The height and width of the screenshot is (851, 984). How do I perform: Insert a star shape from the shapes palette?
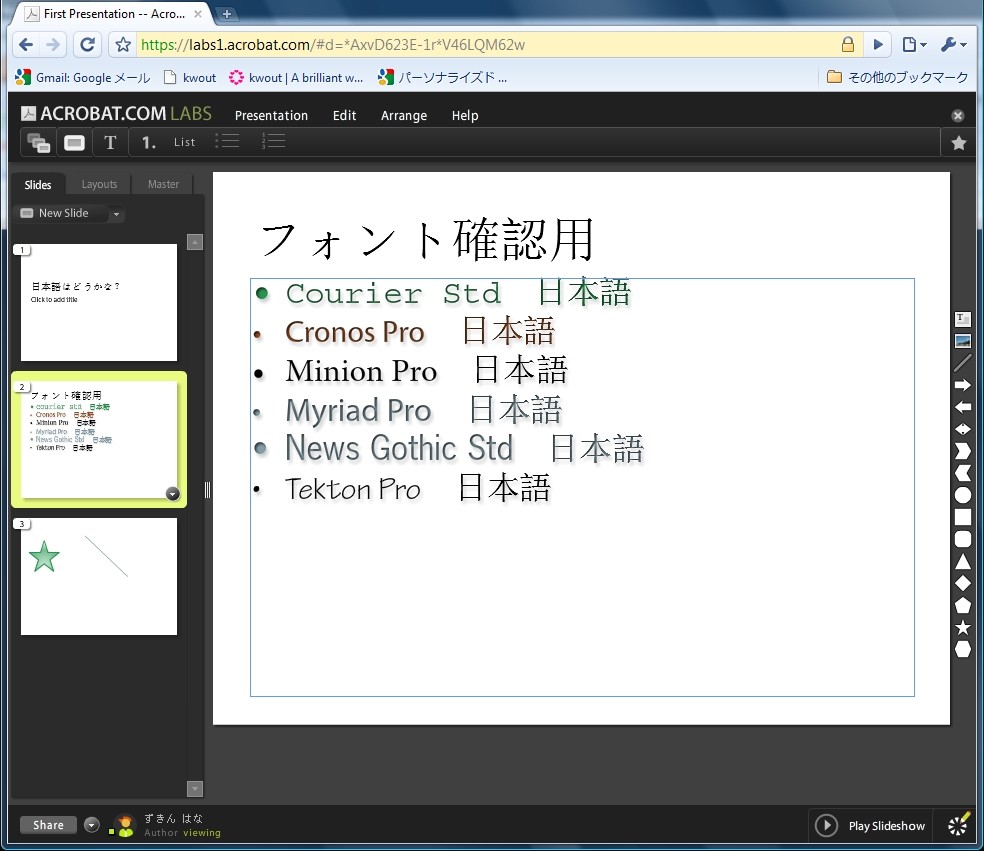click(961, 628)
